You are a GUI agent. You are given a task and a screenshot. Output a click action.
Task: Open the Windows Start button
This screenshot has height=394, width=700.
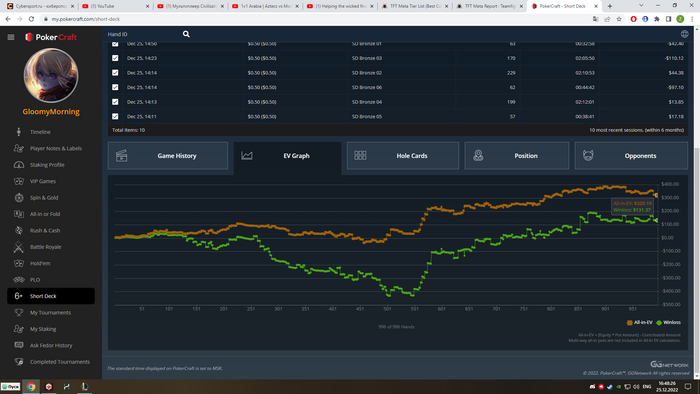(x=11, y=386)
